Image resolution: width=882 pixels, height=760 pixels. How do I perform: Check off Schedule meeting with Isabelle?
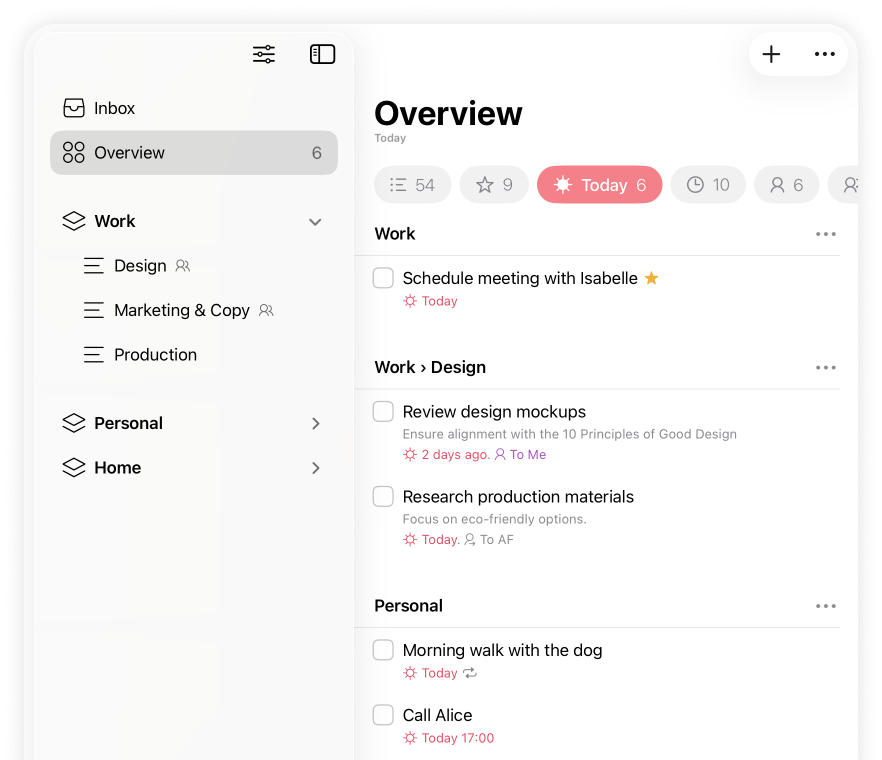383,277
